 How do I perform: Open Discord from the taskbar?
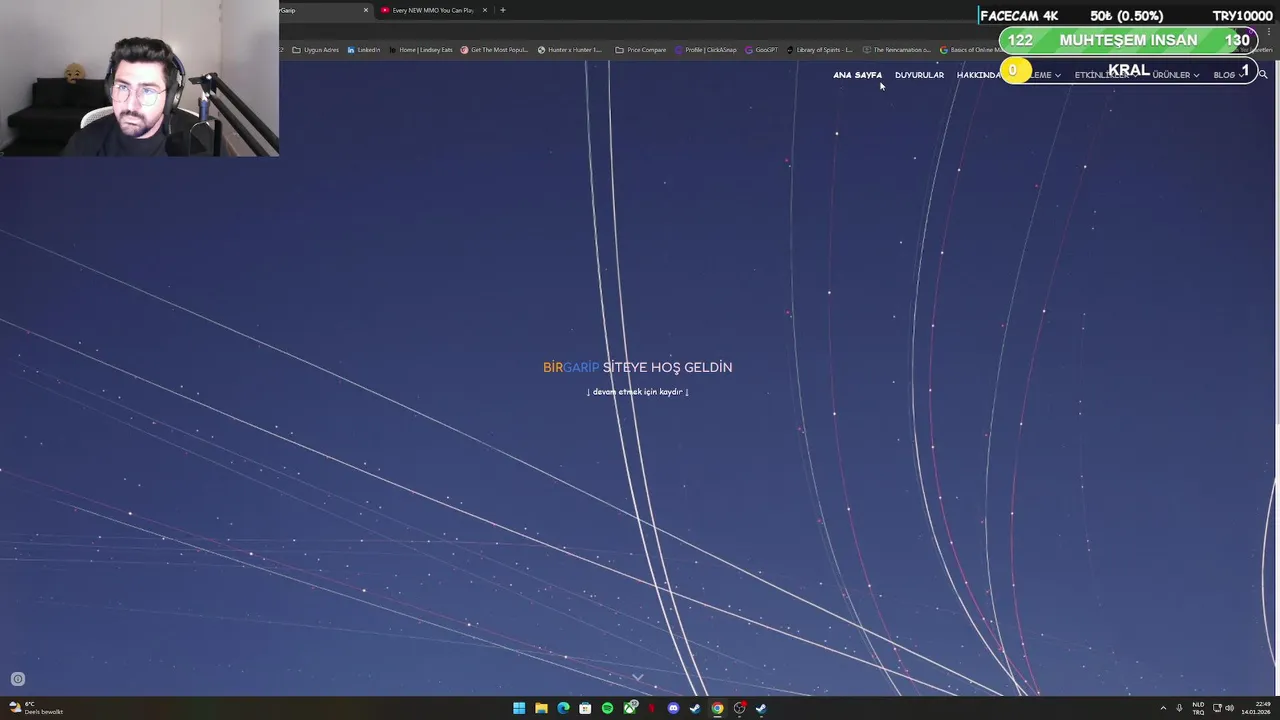coord(673,708)
